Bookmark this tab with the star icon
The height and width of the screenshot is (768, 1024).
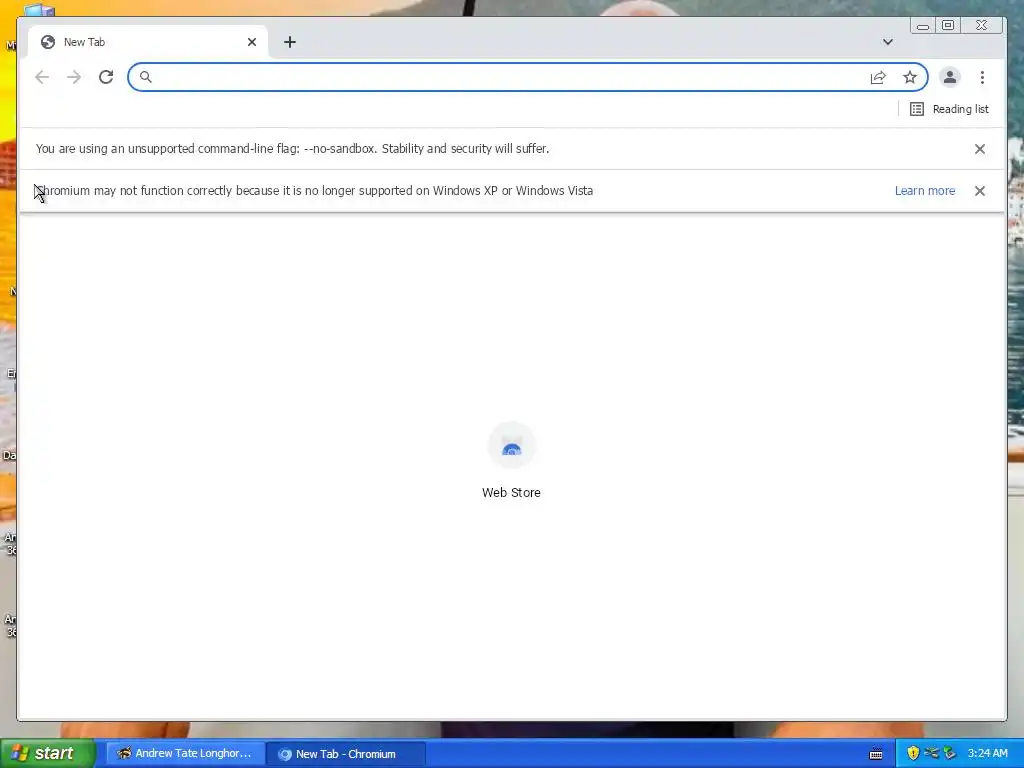coord(910,78)
